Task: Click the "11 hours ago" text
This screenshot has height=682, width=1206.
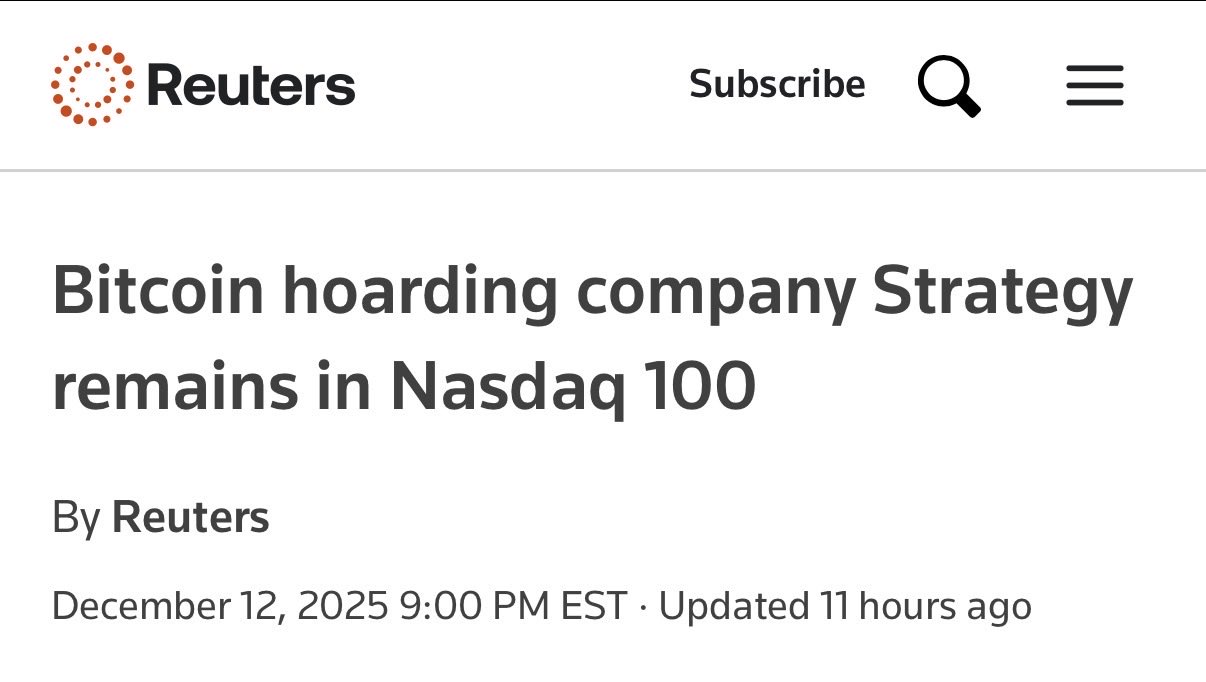Action: tap(926, 606)
